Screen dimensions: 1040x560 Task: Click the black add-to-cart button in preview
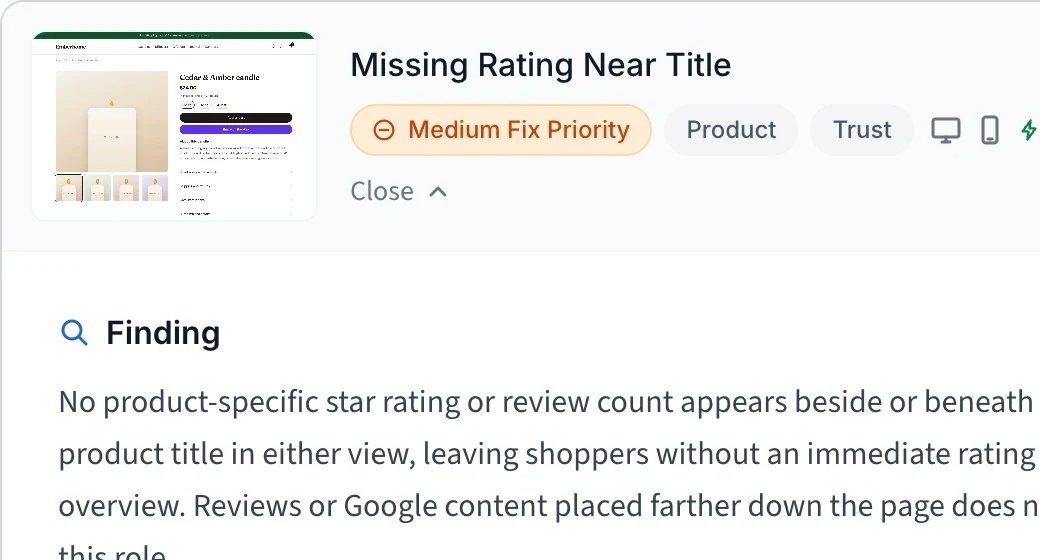pos(235,117)
